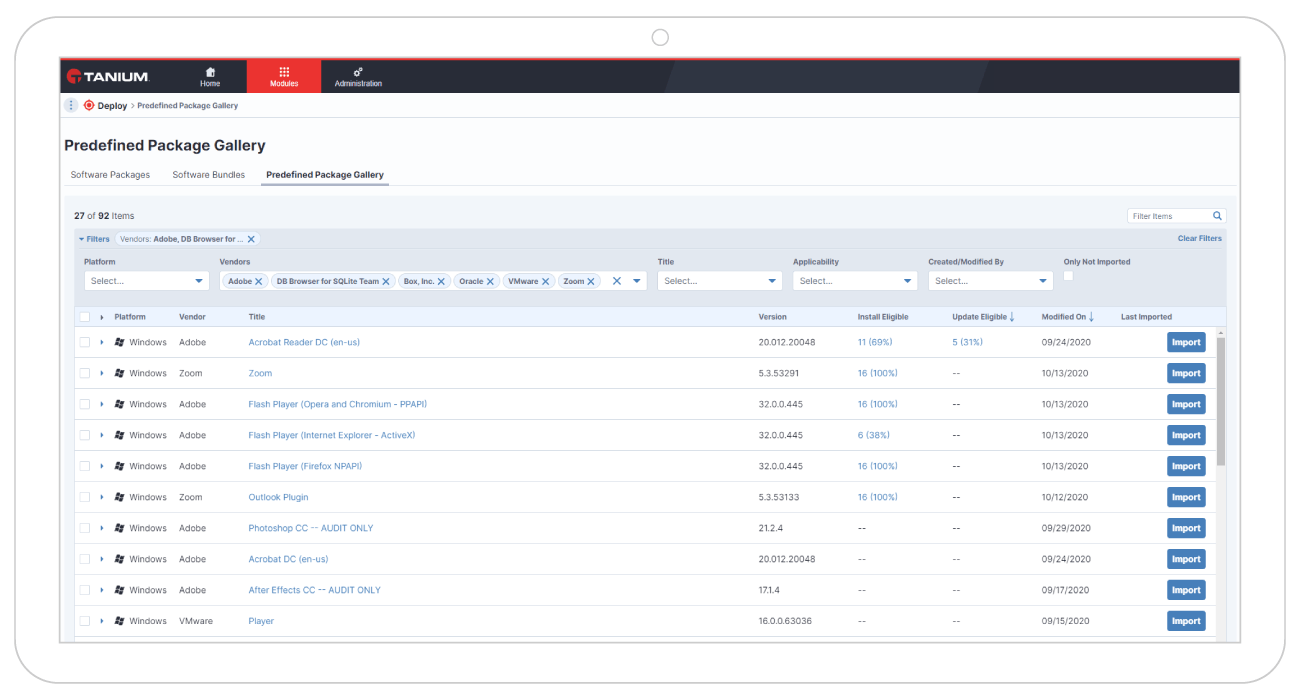The width and height of the screenshot is (1300, 700).
Task: Click the 11 (69%) install eligible link
Action: click(x=875, y=342)
